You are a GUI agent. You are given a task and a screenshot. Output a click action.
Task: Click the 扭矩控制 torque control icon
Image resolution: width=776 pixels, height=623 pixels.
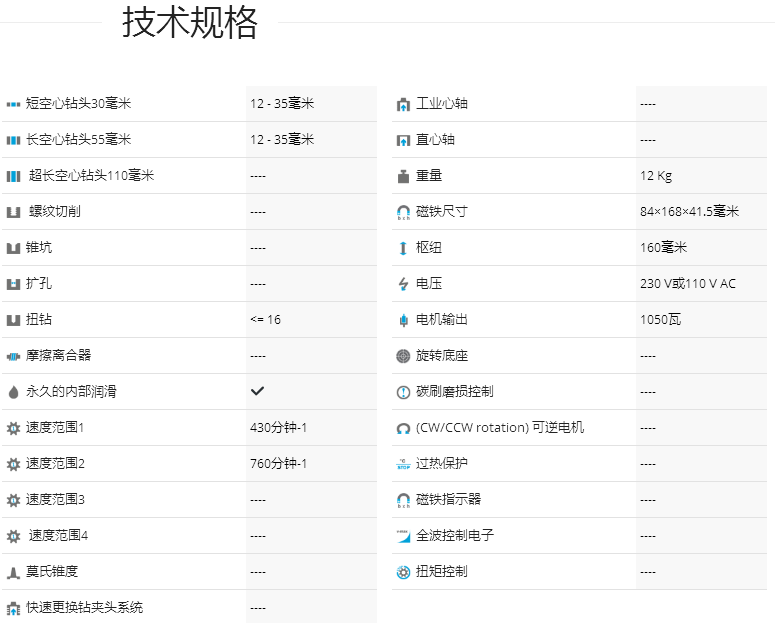(403, 572)
